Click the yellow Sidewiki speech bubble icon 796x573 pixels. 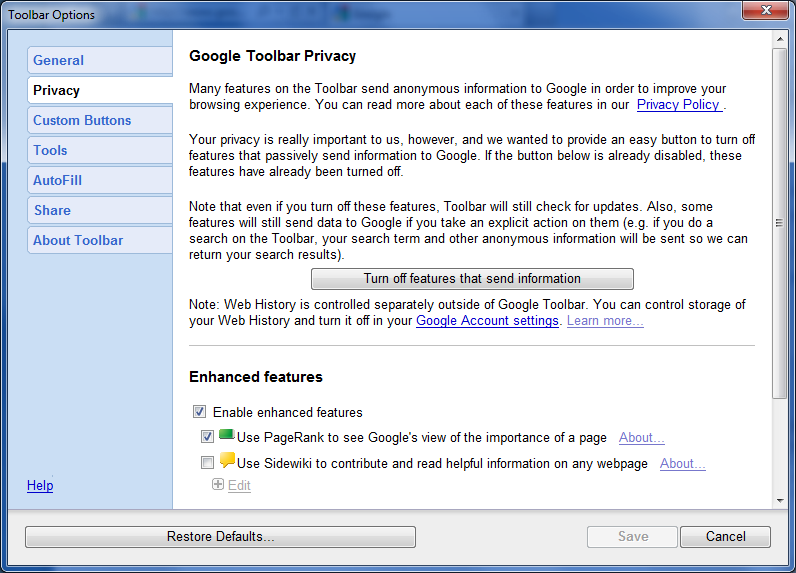click(227, 461)
